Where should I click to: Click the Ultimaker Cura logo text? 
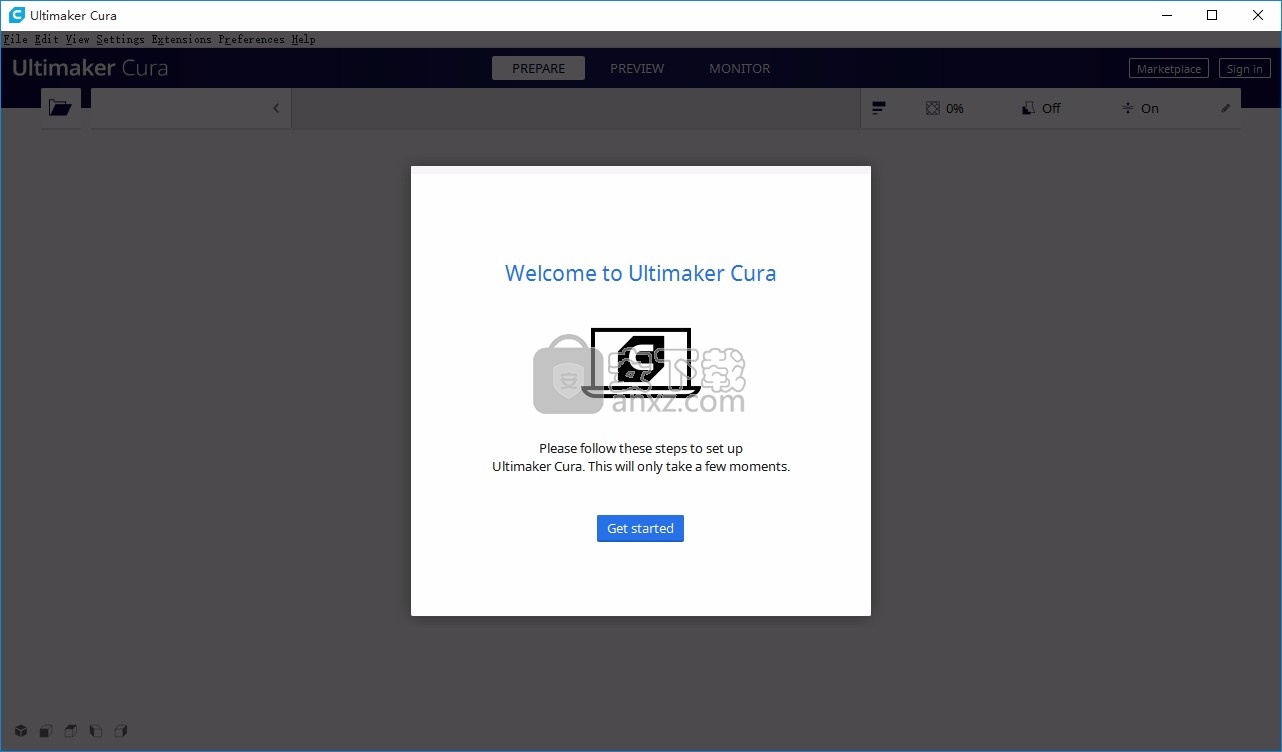tap(90, 68)
